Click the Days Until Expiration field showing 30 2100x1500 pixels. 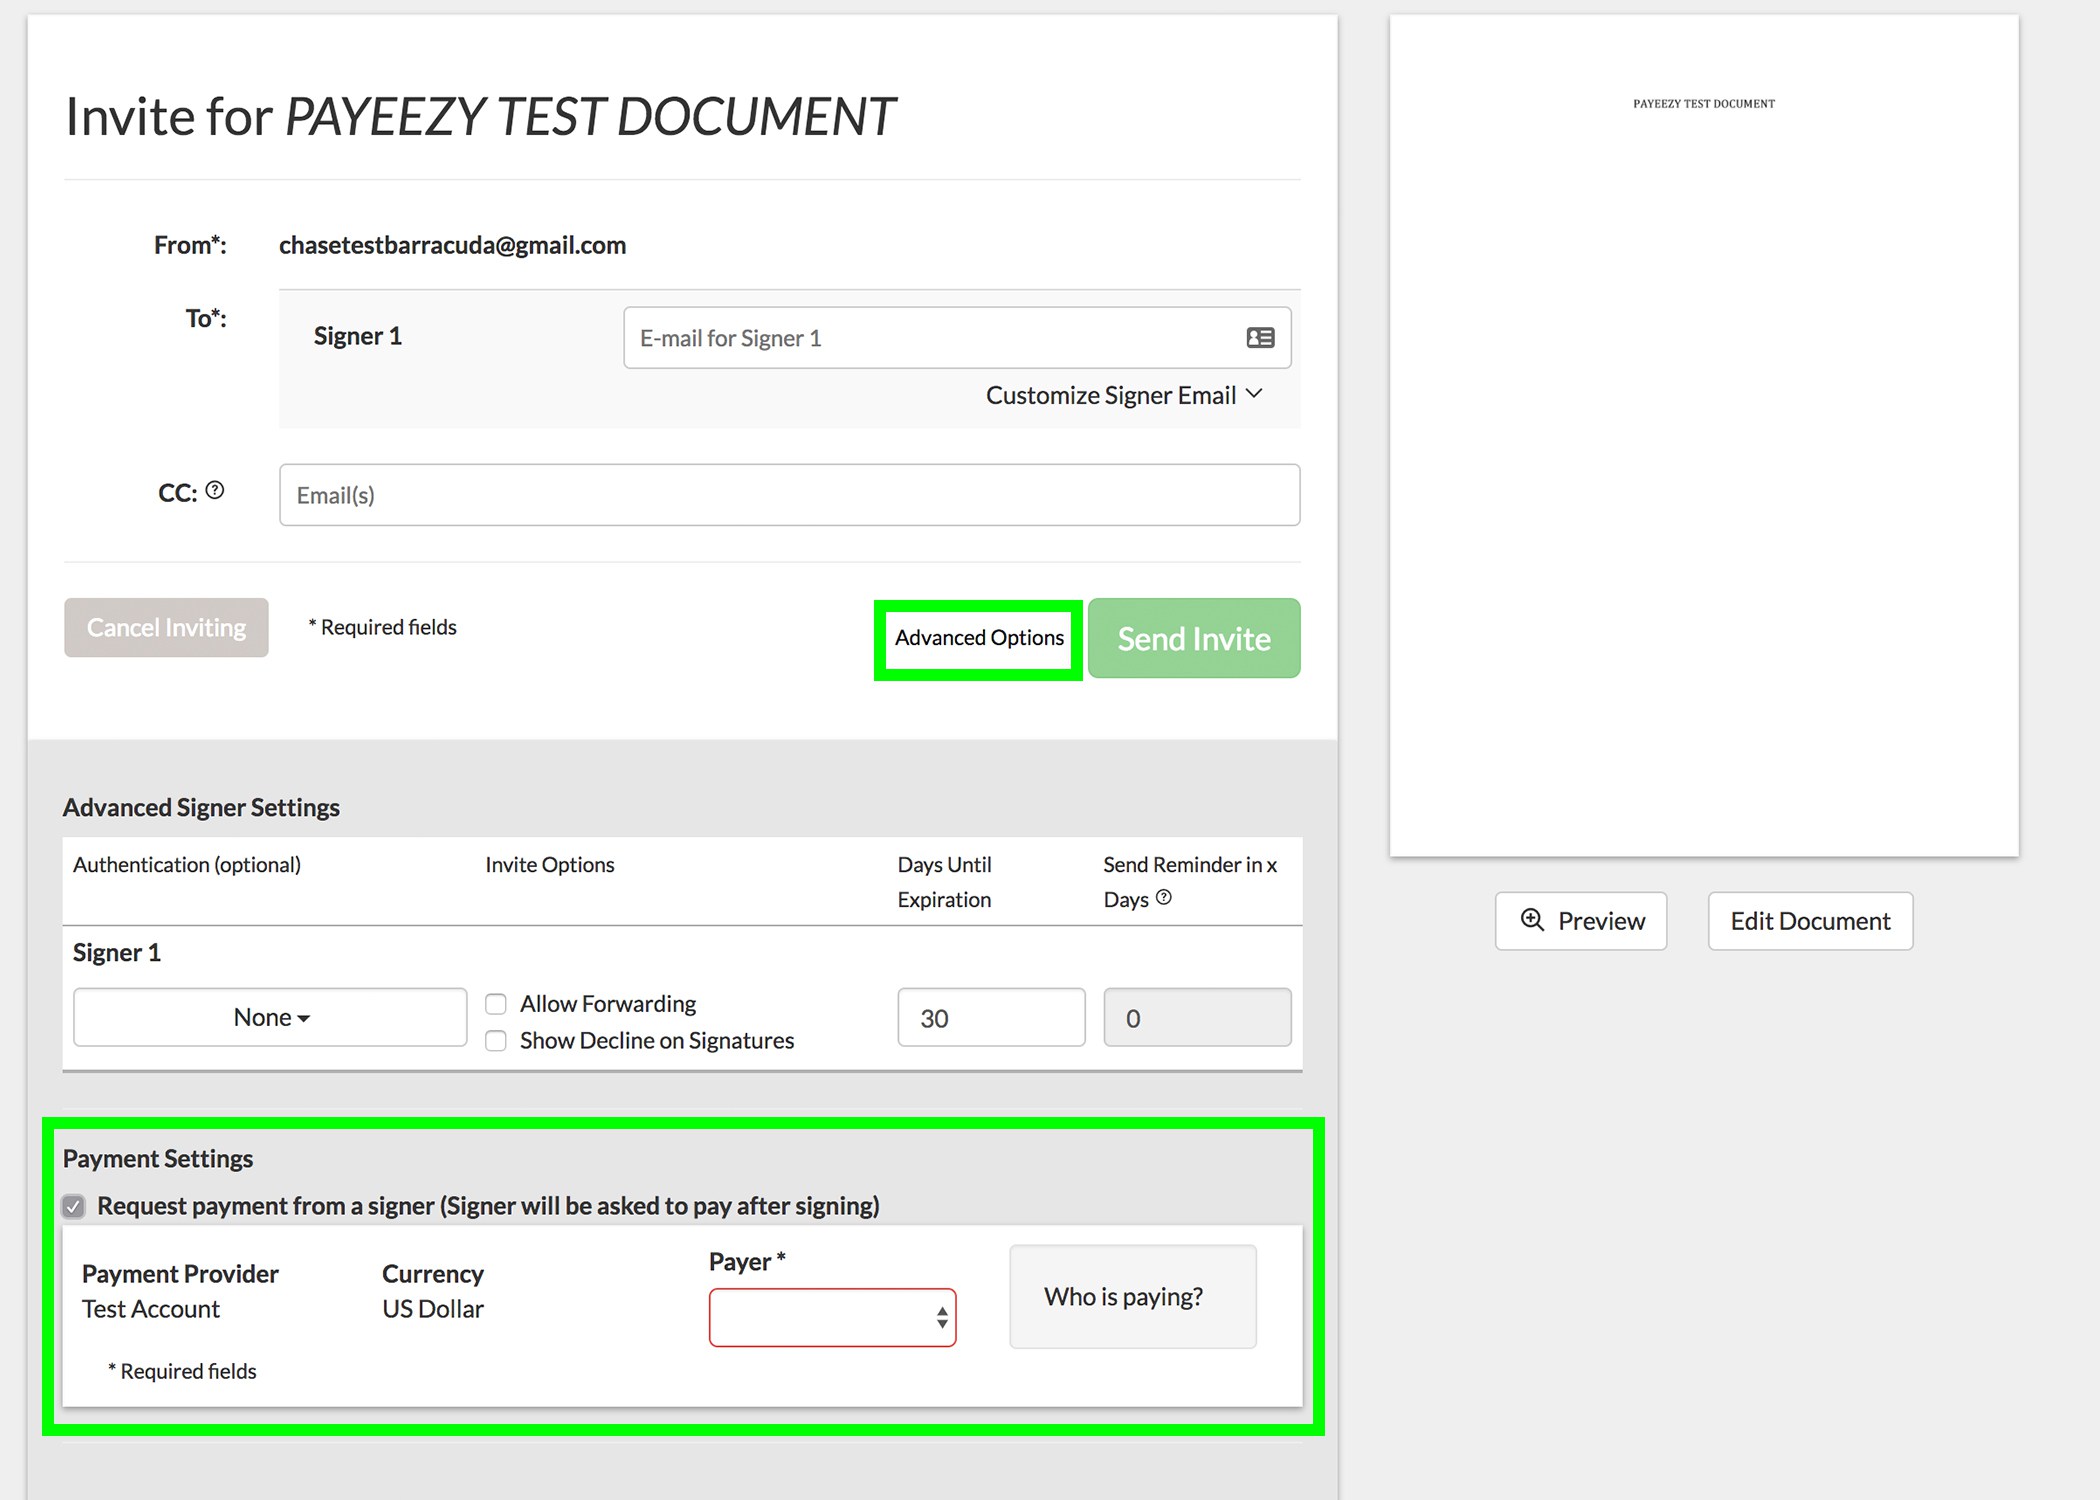[x=990, y=1018]
